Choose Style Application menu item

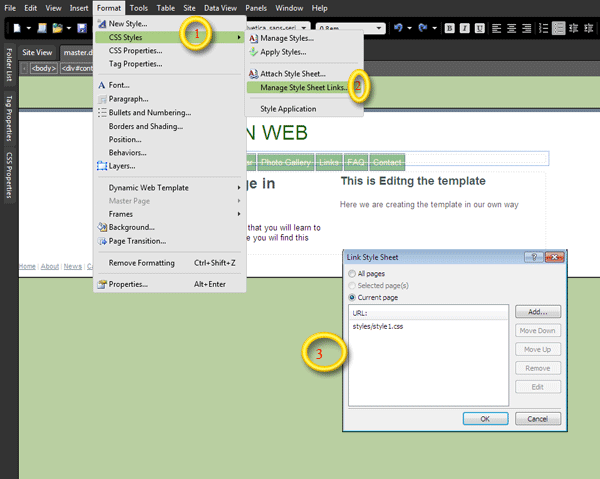pyautogui.click(x=304, y=109)
